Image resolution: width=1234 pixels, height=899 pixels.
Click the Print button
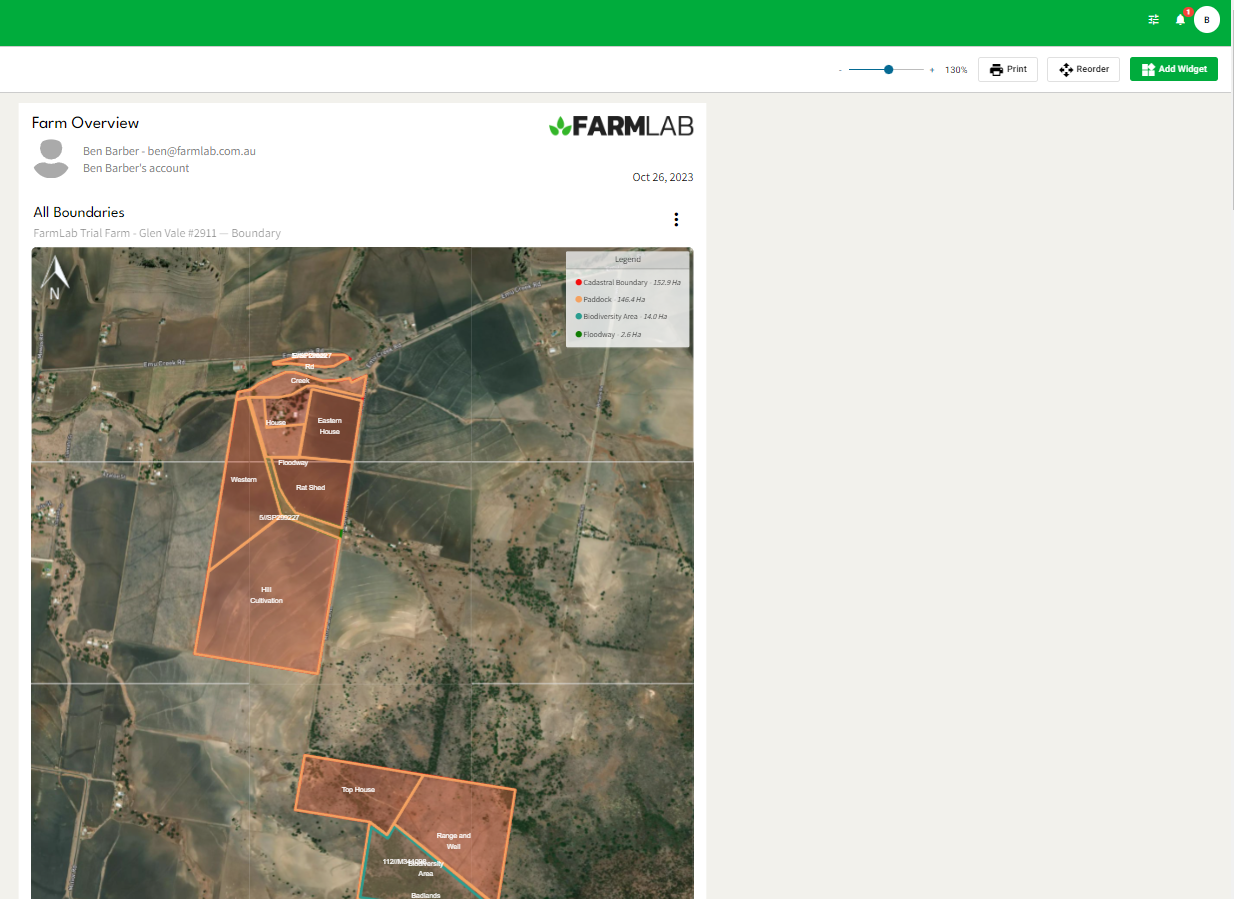coord(1007,70)
